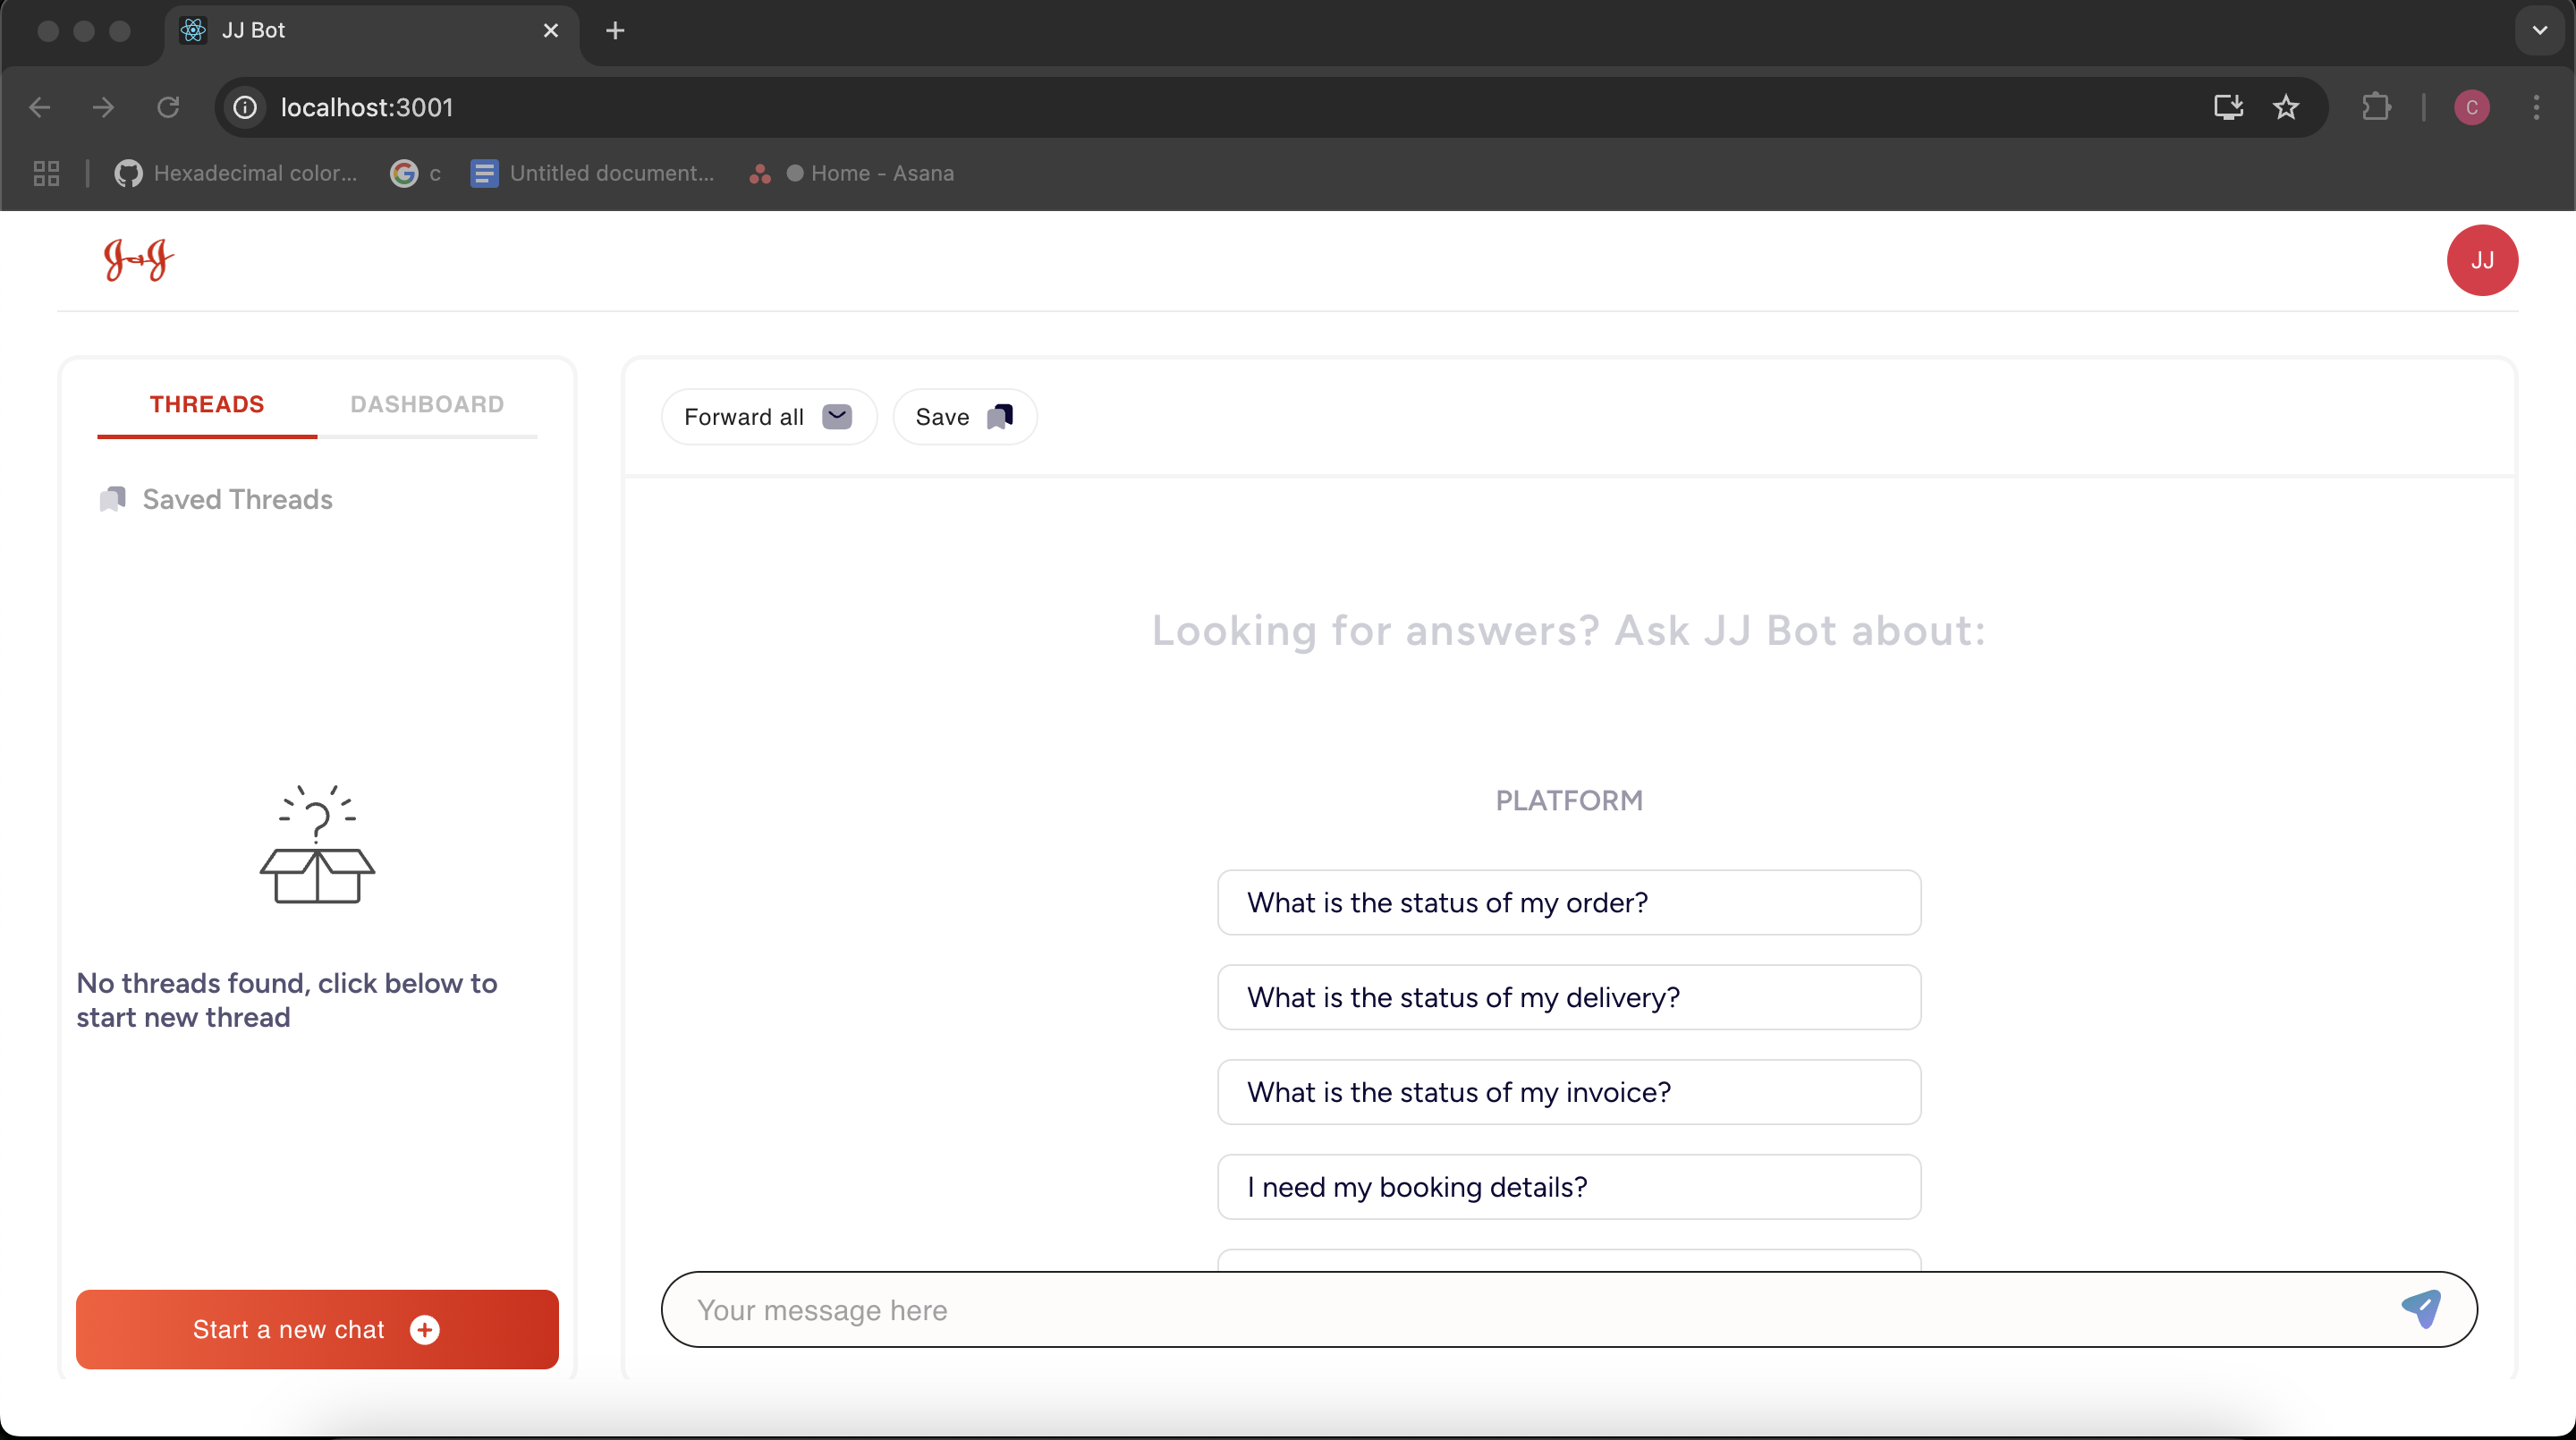Click the J&J logo in header

click(x=139, y=260)
